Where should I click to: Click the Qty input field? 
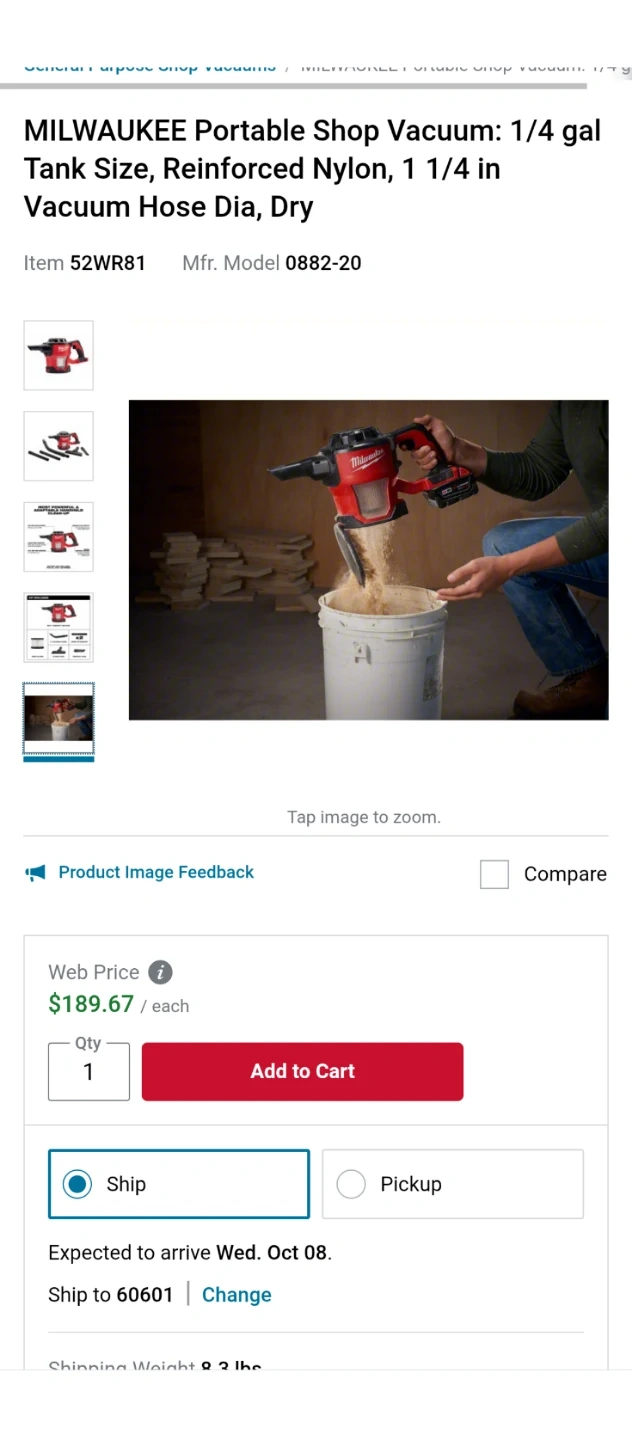click(x=88, y=1072)
